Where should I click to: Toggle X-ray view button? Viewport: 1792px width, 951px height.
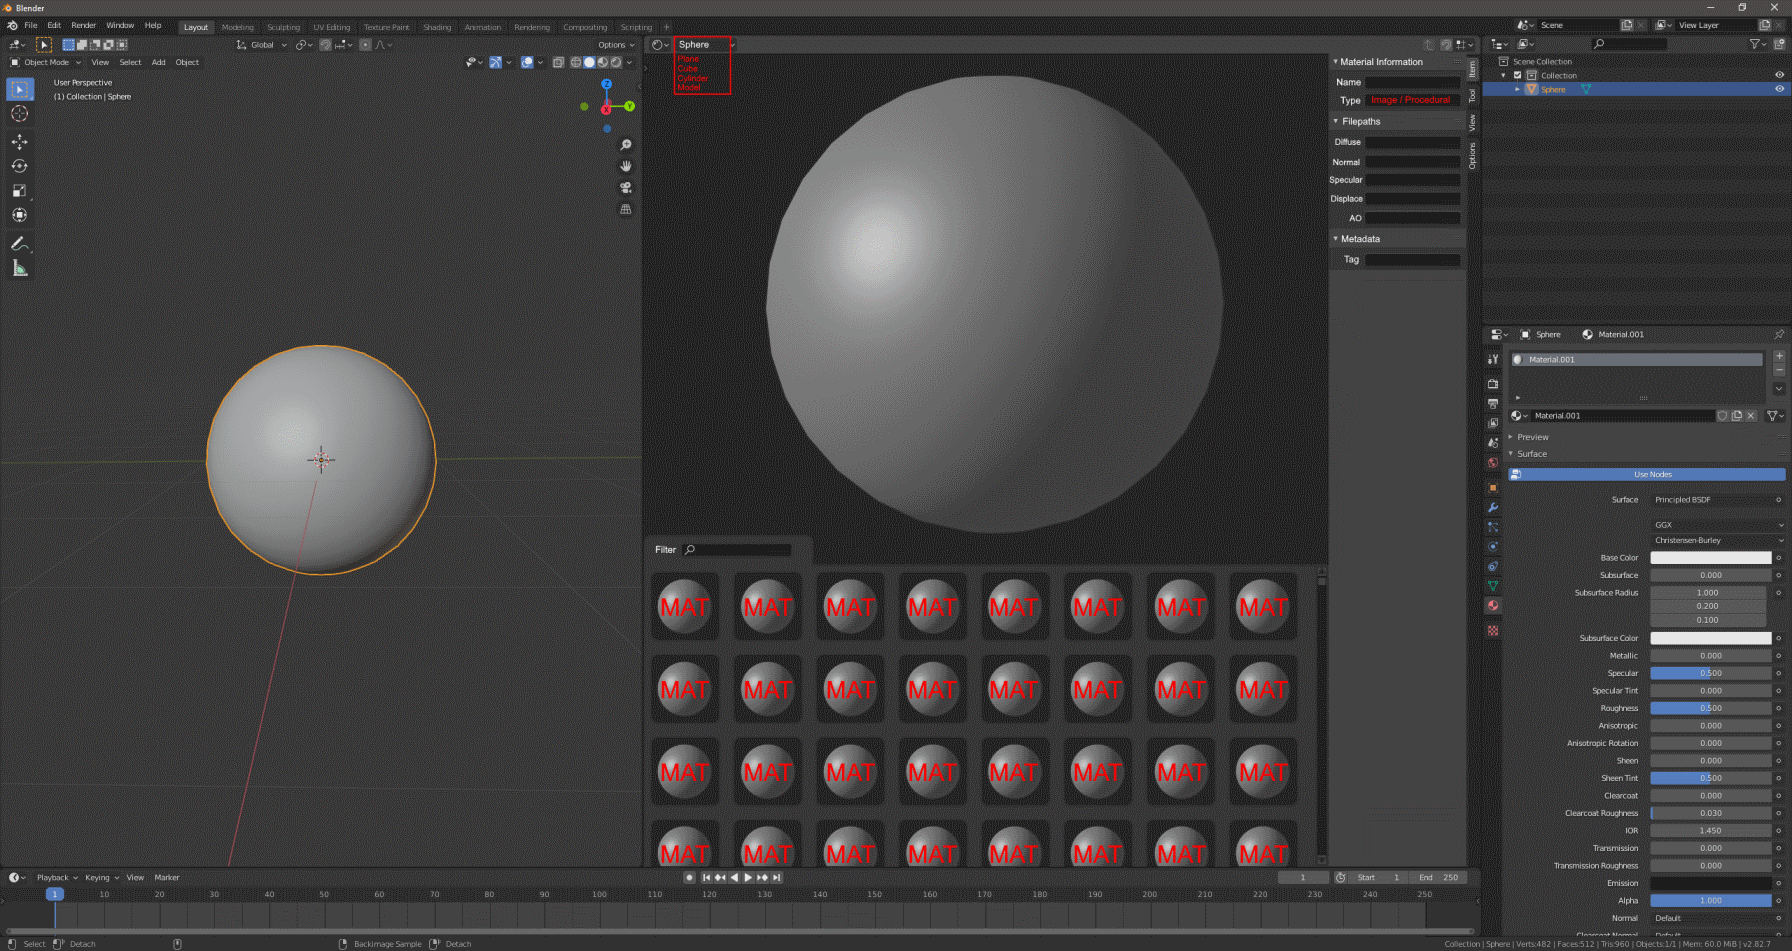point(558,62)
